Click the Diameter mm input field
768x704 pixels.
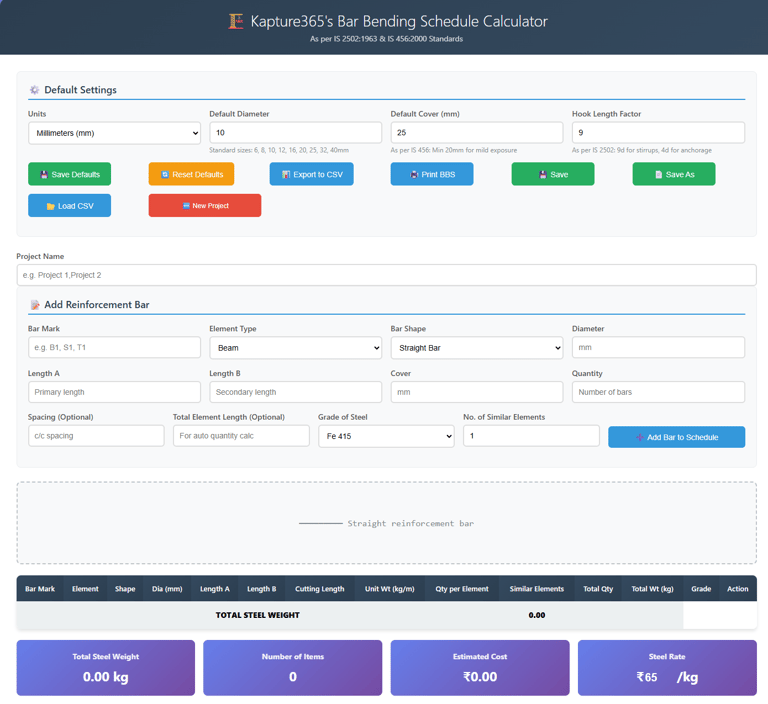click(658, 347)
